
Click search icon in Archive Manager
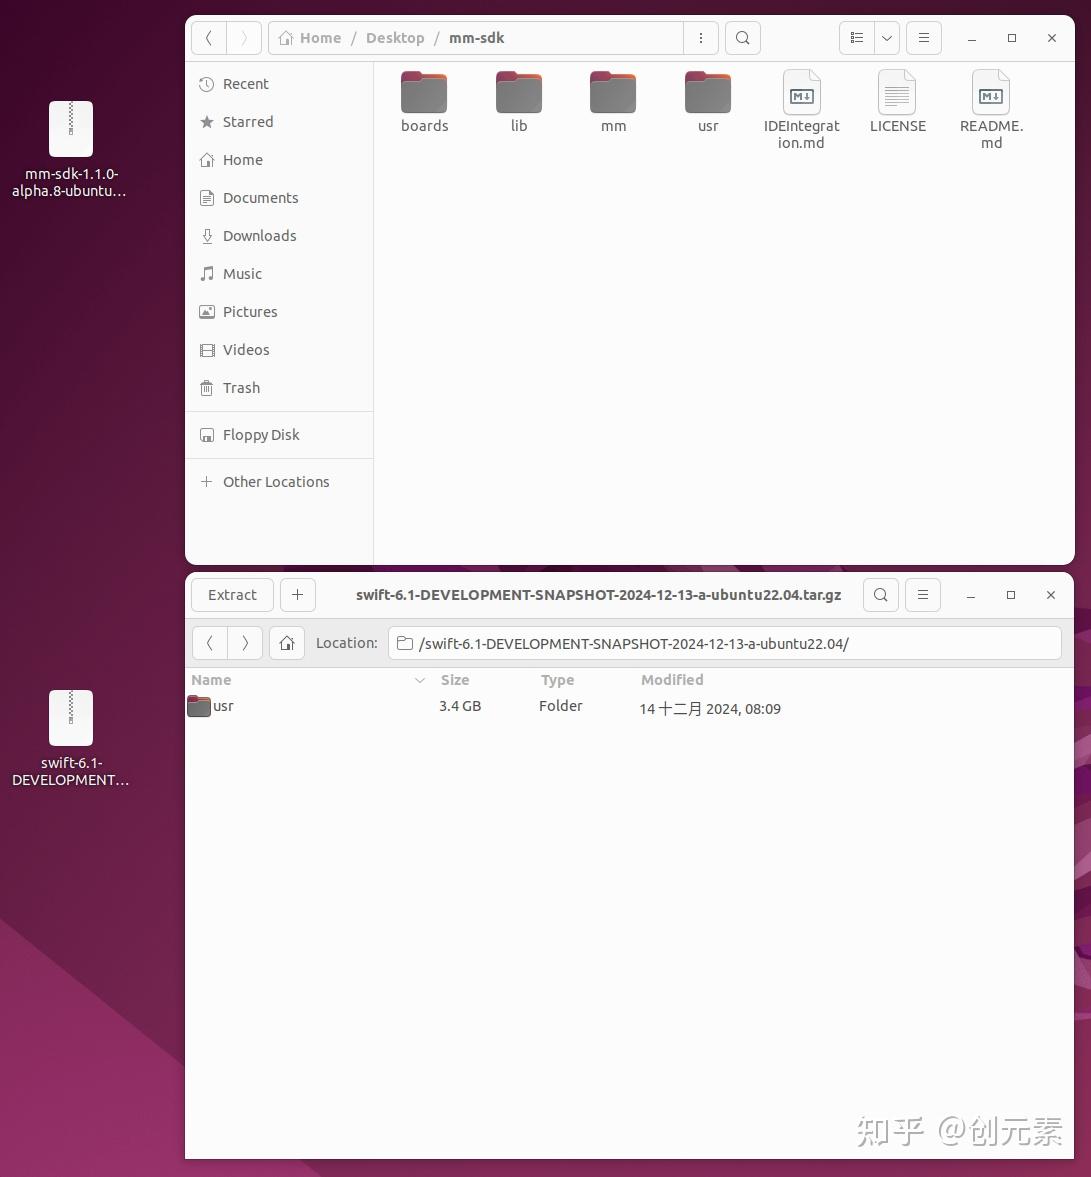881,595
